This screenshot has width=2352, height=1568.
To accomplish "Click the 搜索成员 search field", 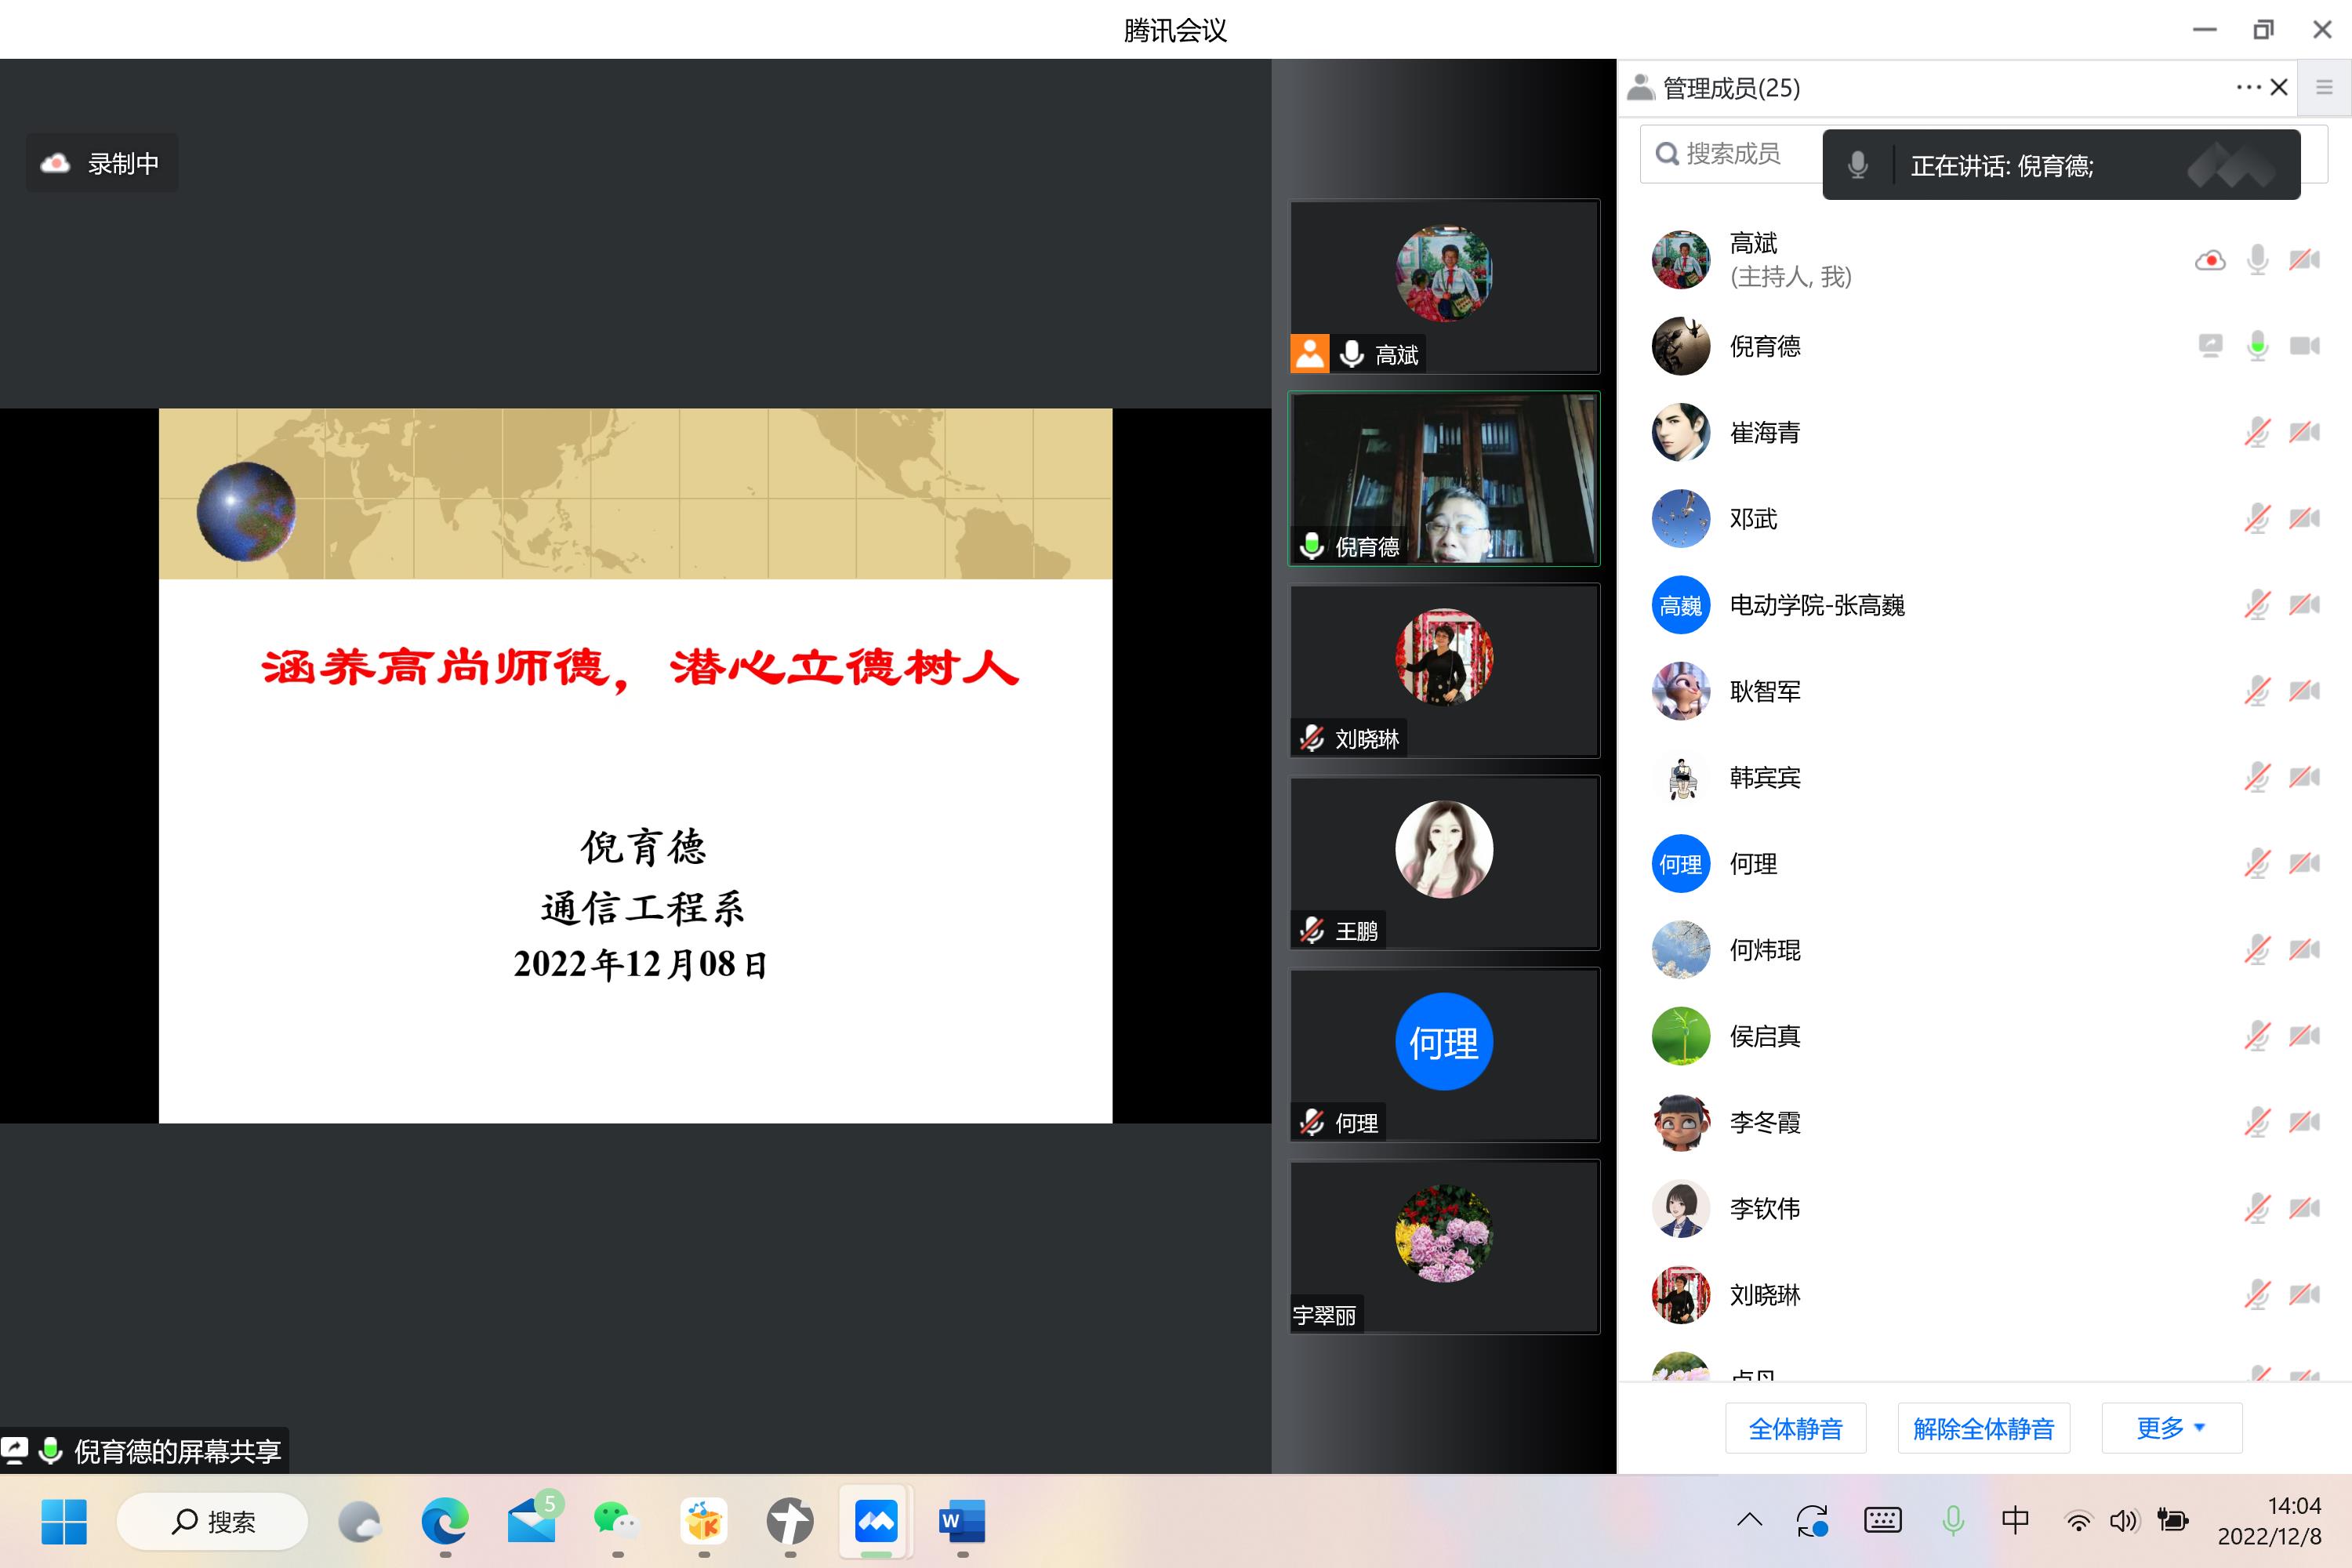I will pyautogui.click(x=1732, y=154).
